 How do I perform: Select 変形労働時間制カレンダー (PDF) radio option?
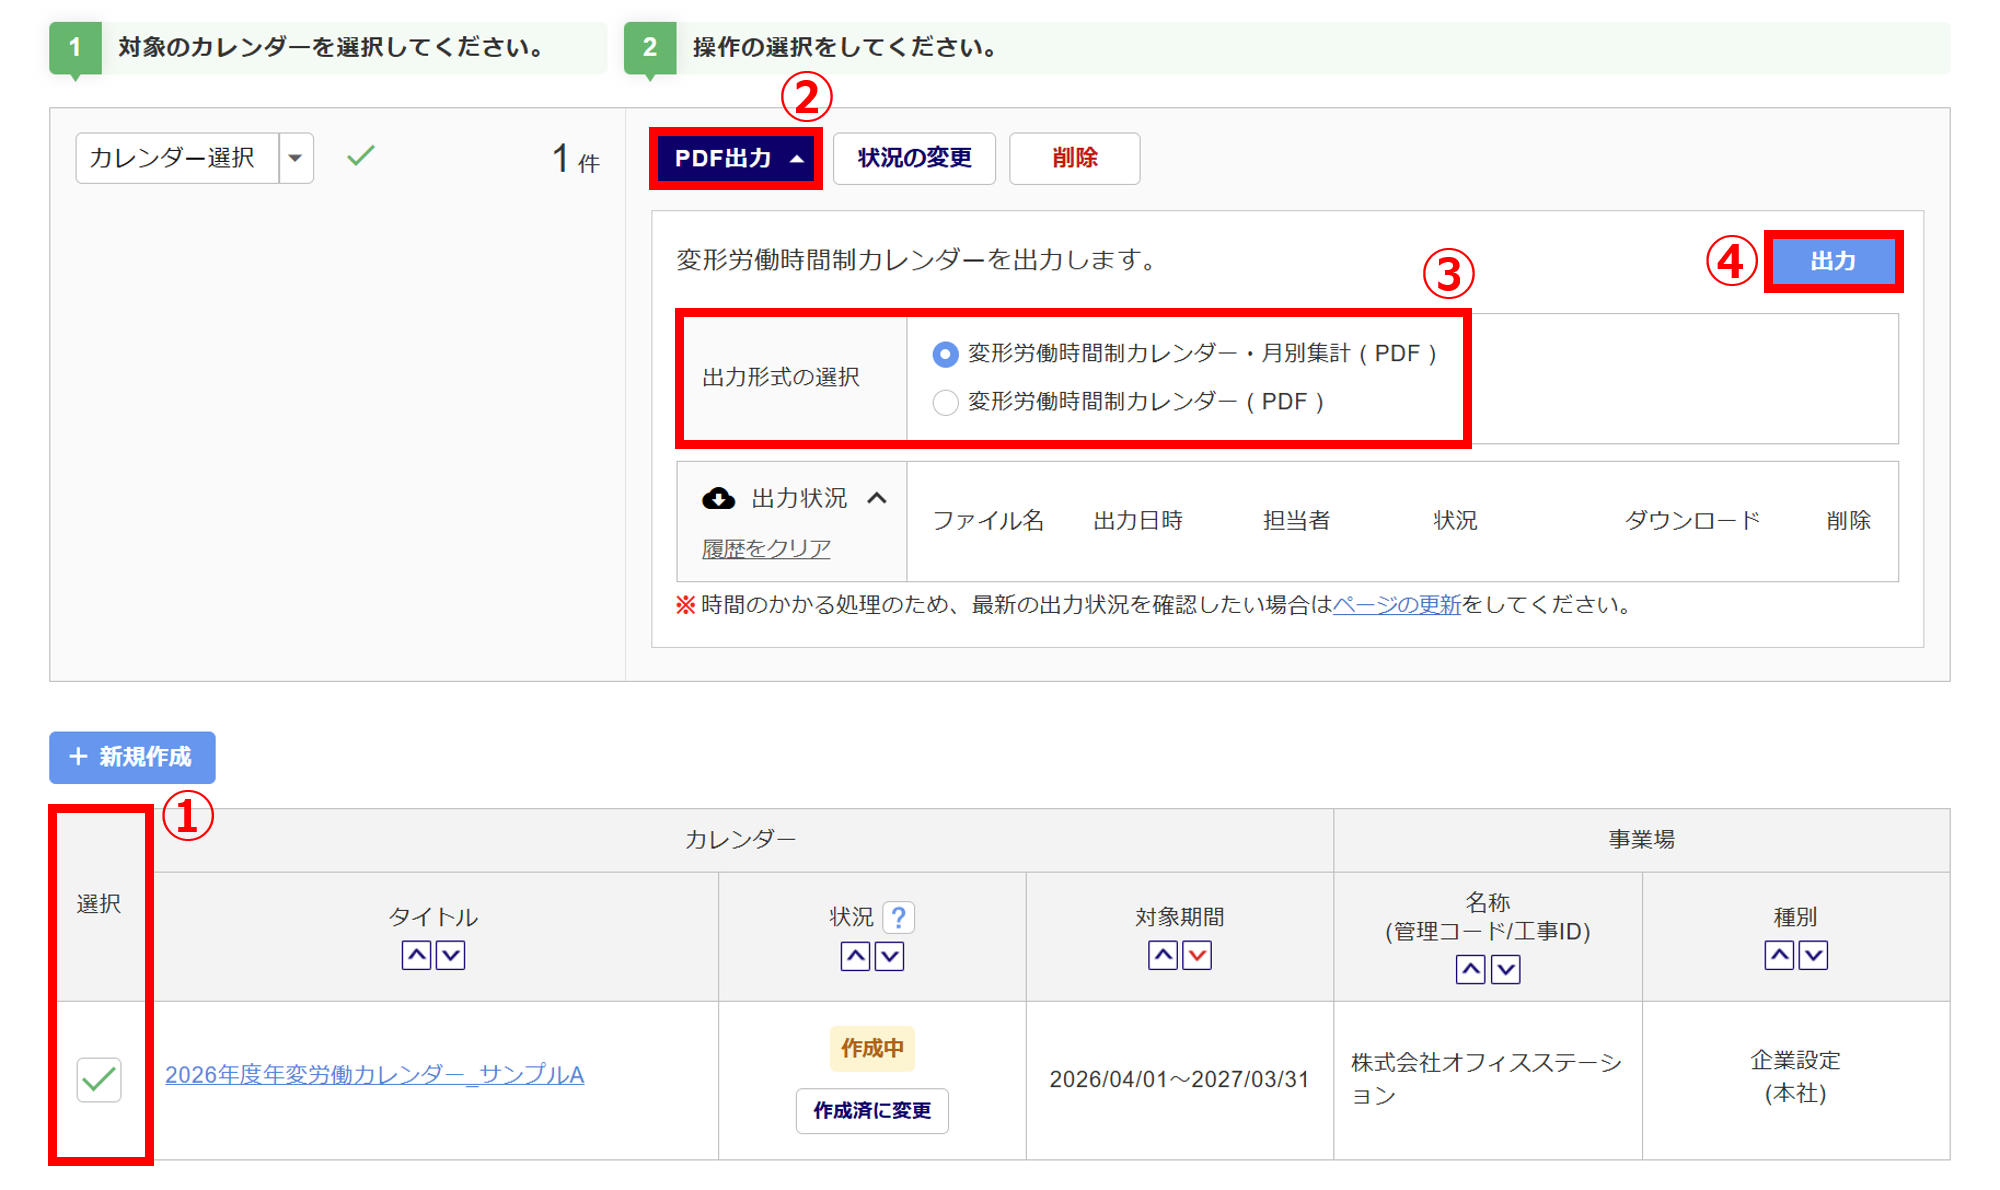click(945, 402)
